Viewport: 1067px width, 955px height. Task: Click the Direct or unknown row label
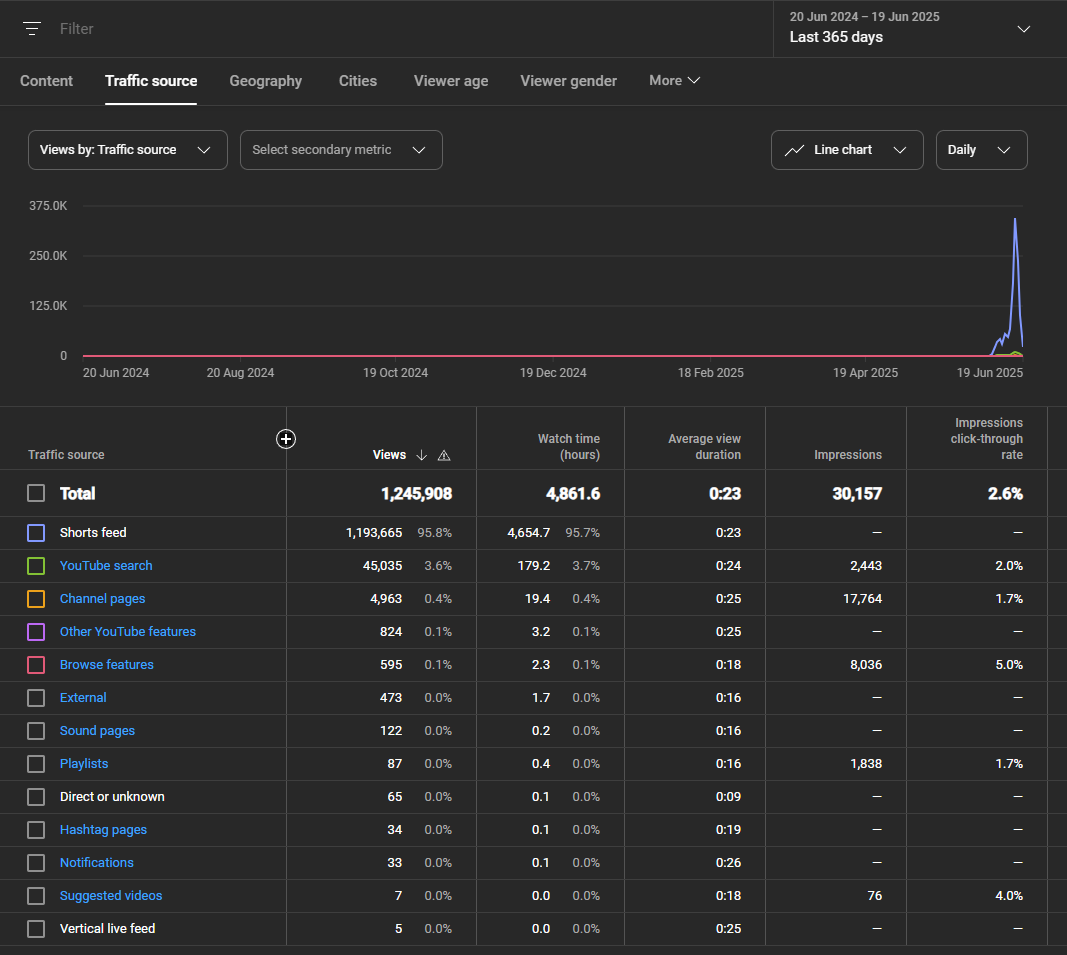tap(112, 797)
